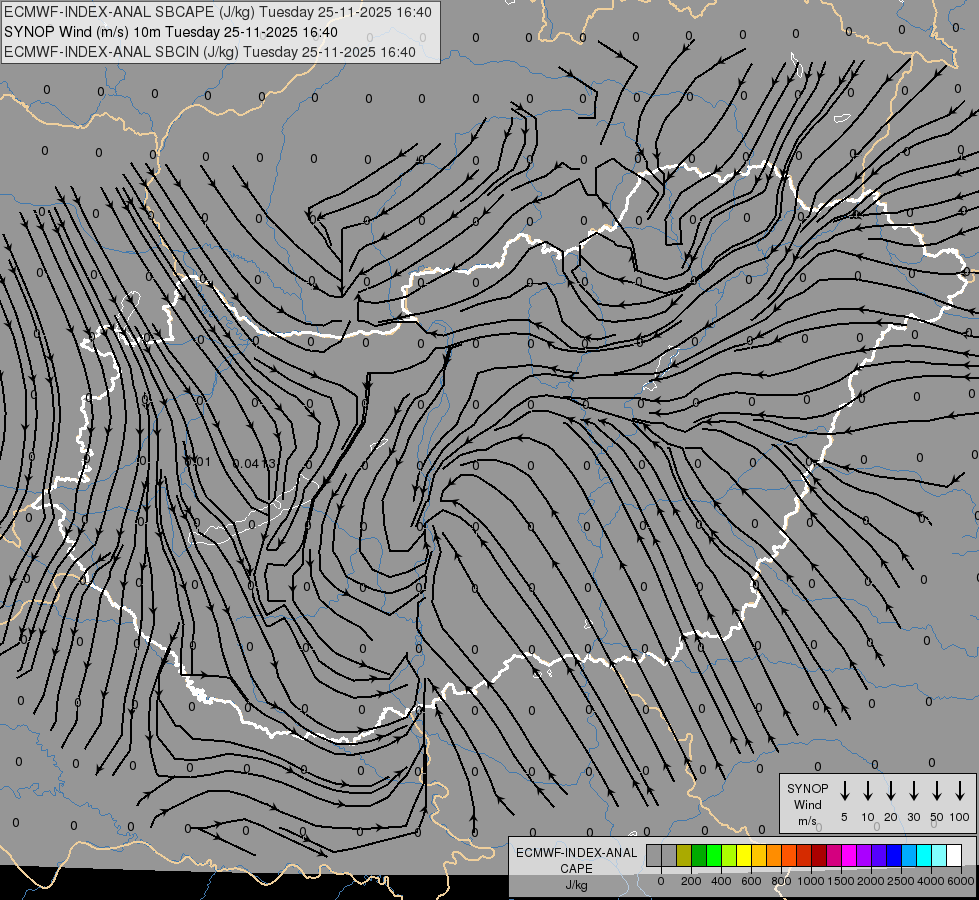This screenshot has width=979, height=900.
Task: Click the 200 tick label on CAPE scale
Action: 691,881
